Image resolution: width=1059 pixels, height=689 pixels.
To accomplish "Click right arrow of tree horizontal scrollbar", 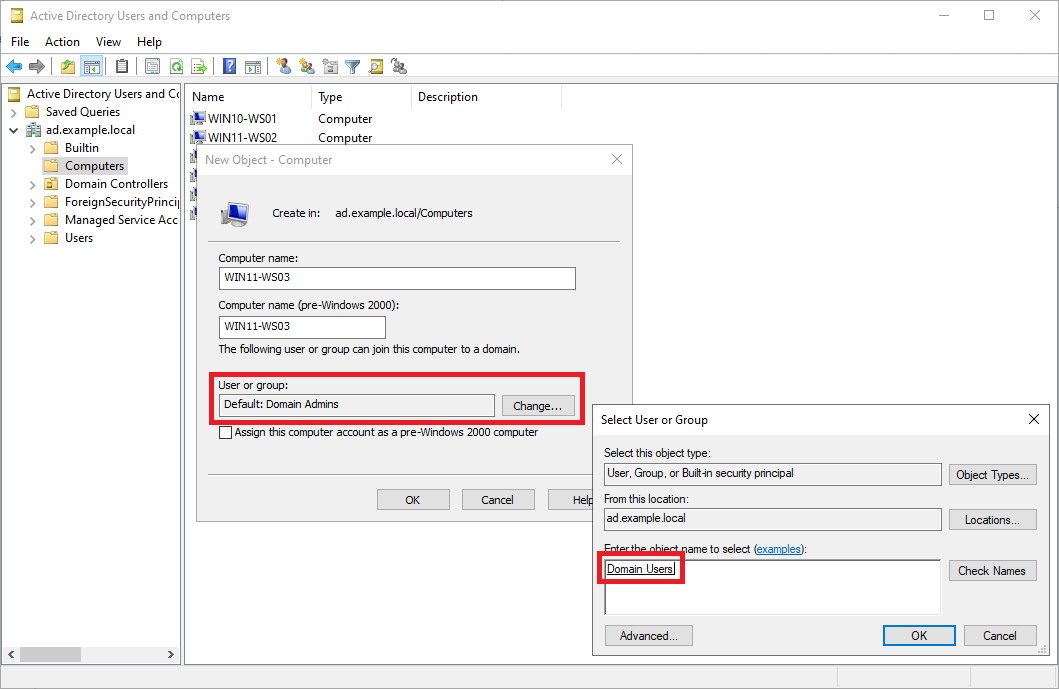I will [170, 655].
